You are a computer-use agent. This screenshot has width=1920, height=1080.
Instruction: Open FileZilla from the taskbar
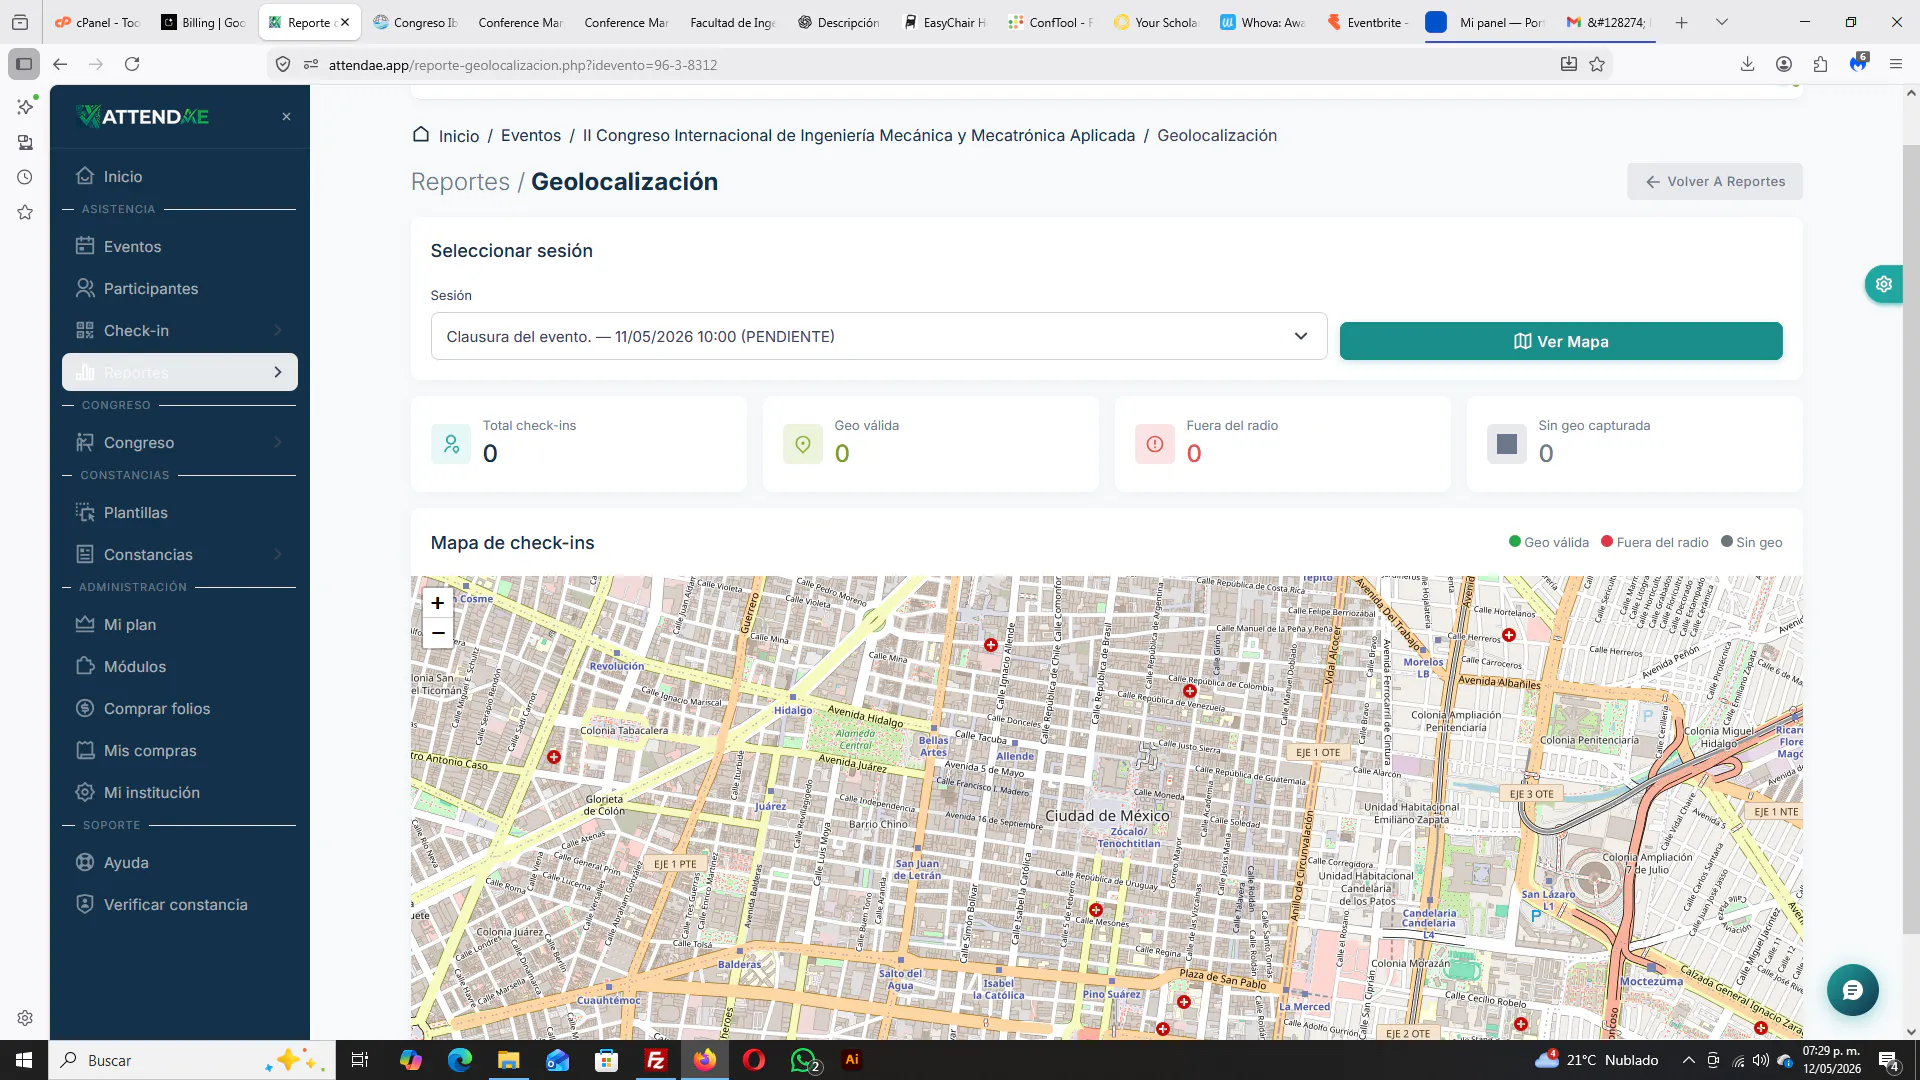(x=656, y=1060)
